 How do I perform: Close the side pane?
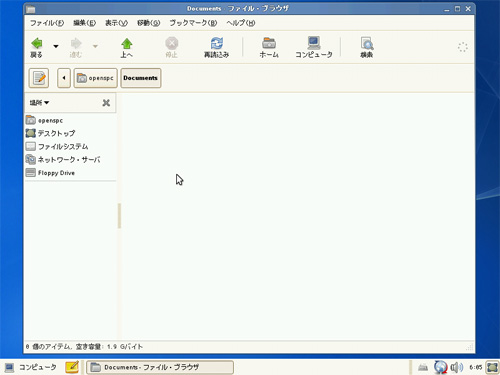[x=106, y=103]
